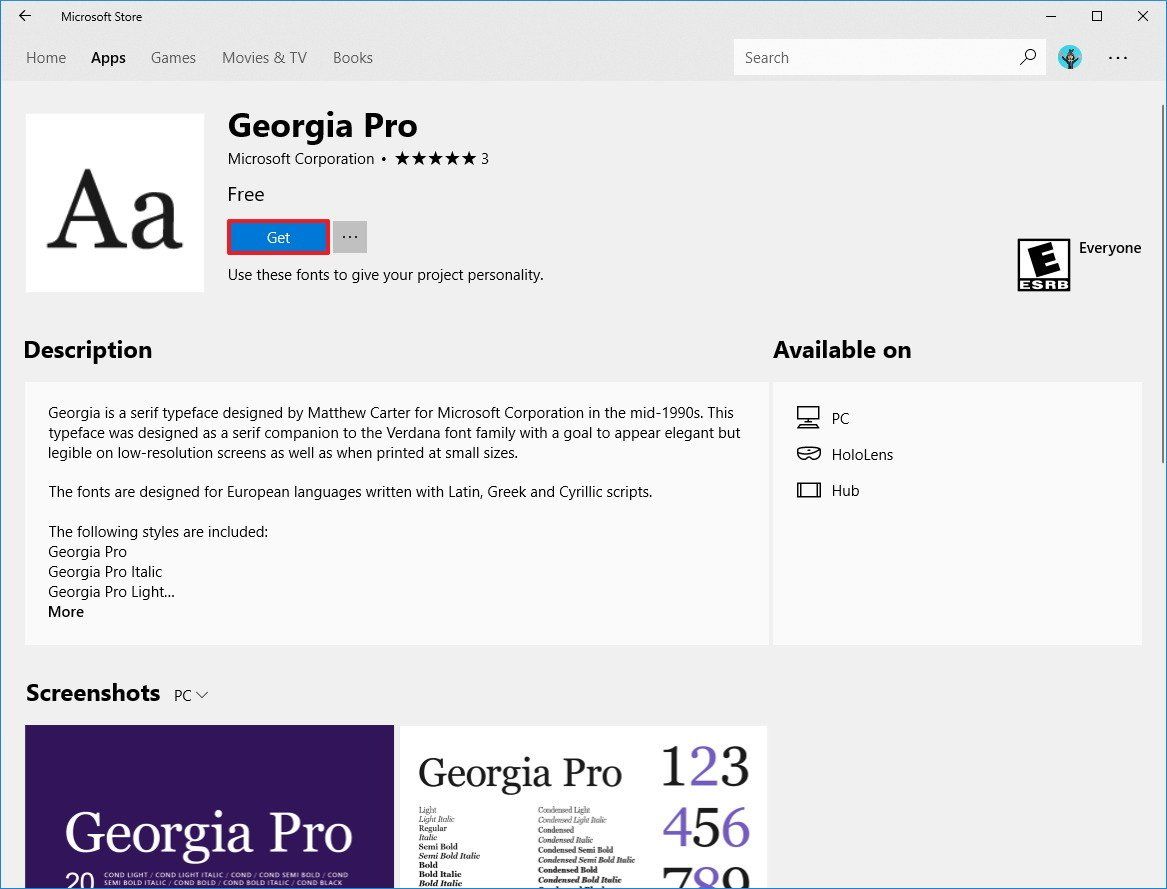Viewport: 1167px width, 889px height.
Task: Click the back arrow navigation icon
Action: (24, 16)
